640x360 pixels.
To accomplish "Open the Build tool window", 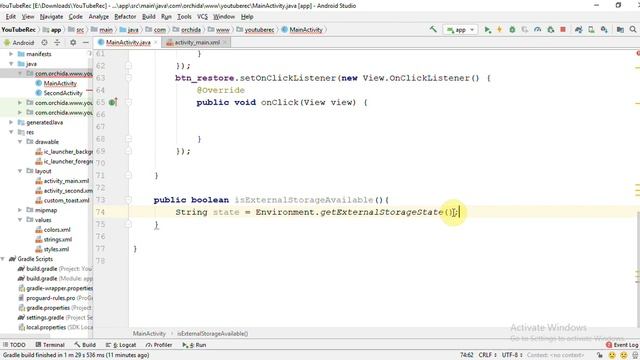I will tap(85, 345).
